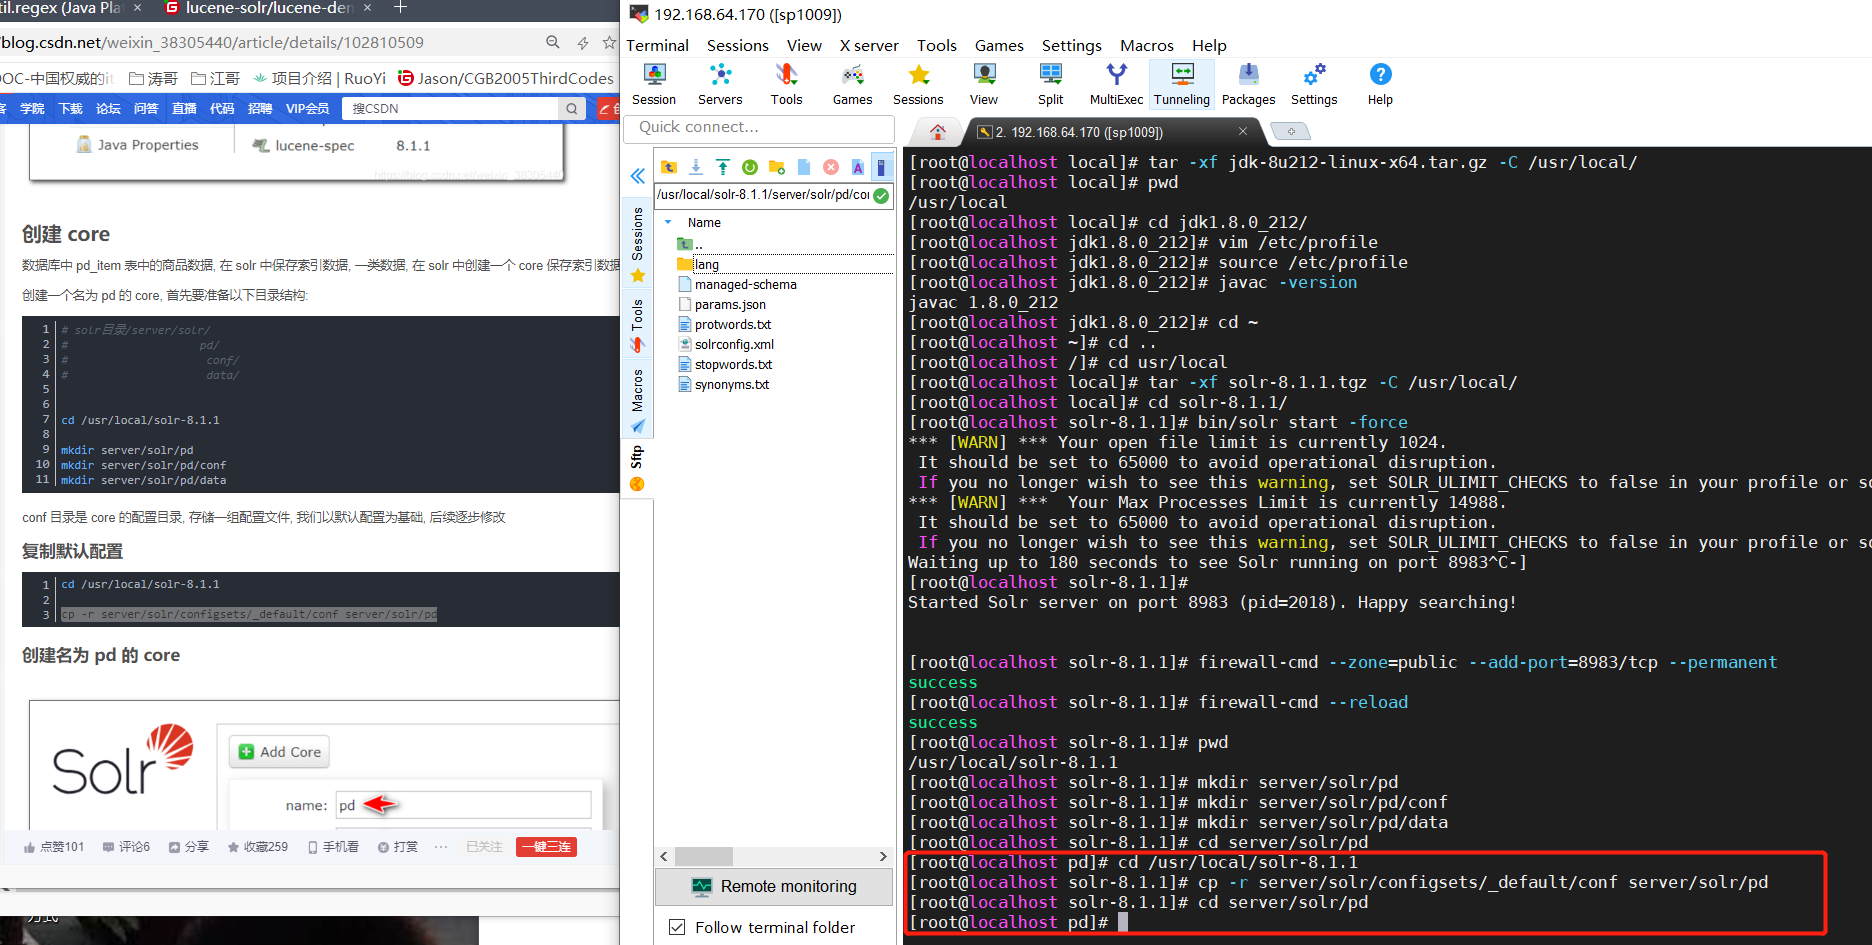1872x945 pixels.
Task: Bookmark the page with the star icon
Action: click(609, 42)
